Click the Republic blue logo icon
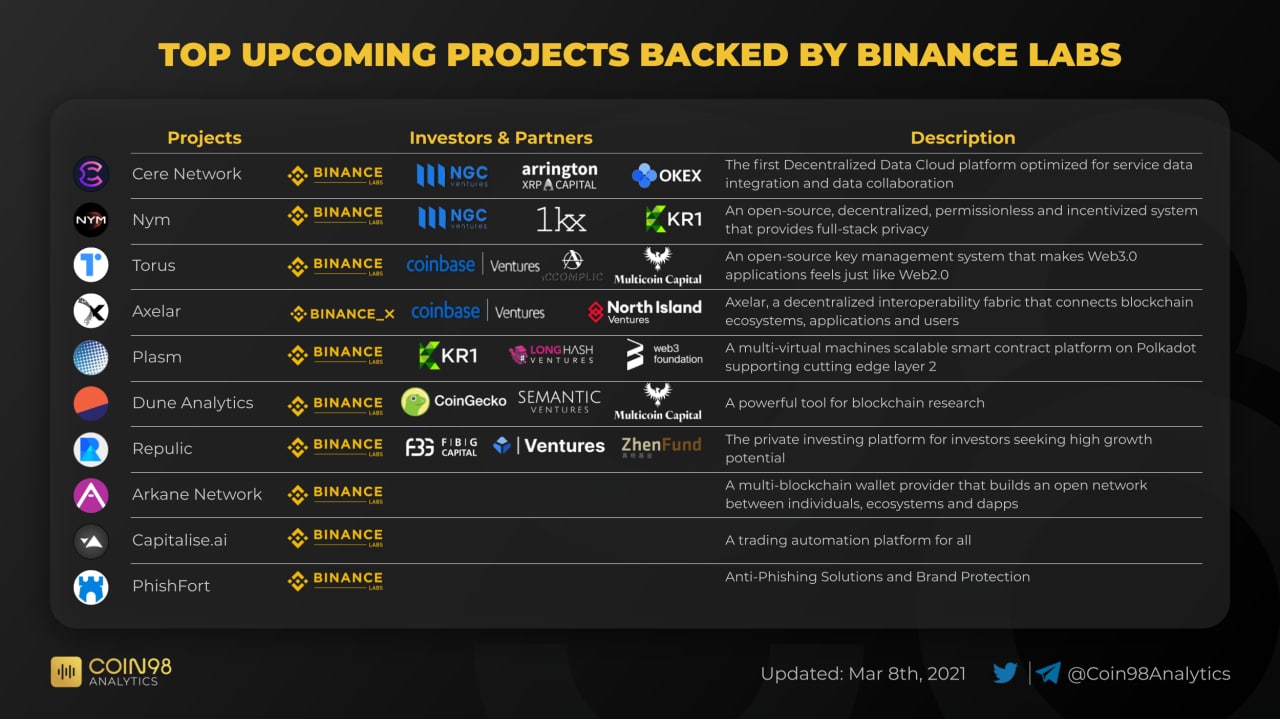Image resolution: width=1280 pixels, height=719 pixels. 91,449
